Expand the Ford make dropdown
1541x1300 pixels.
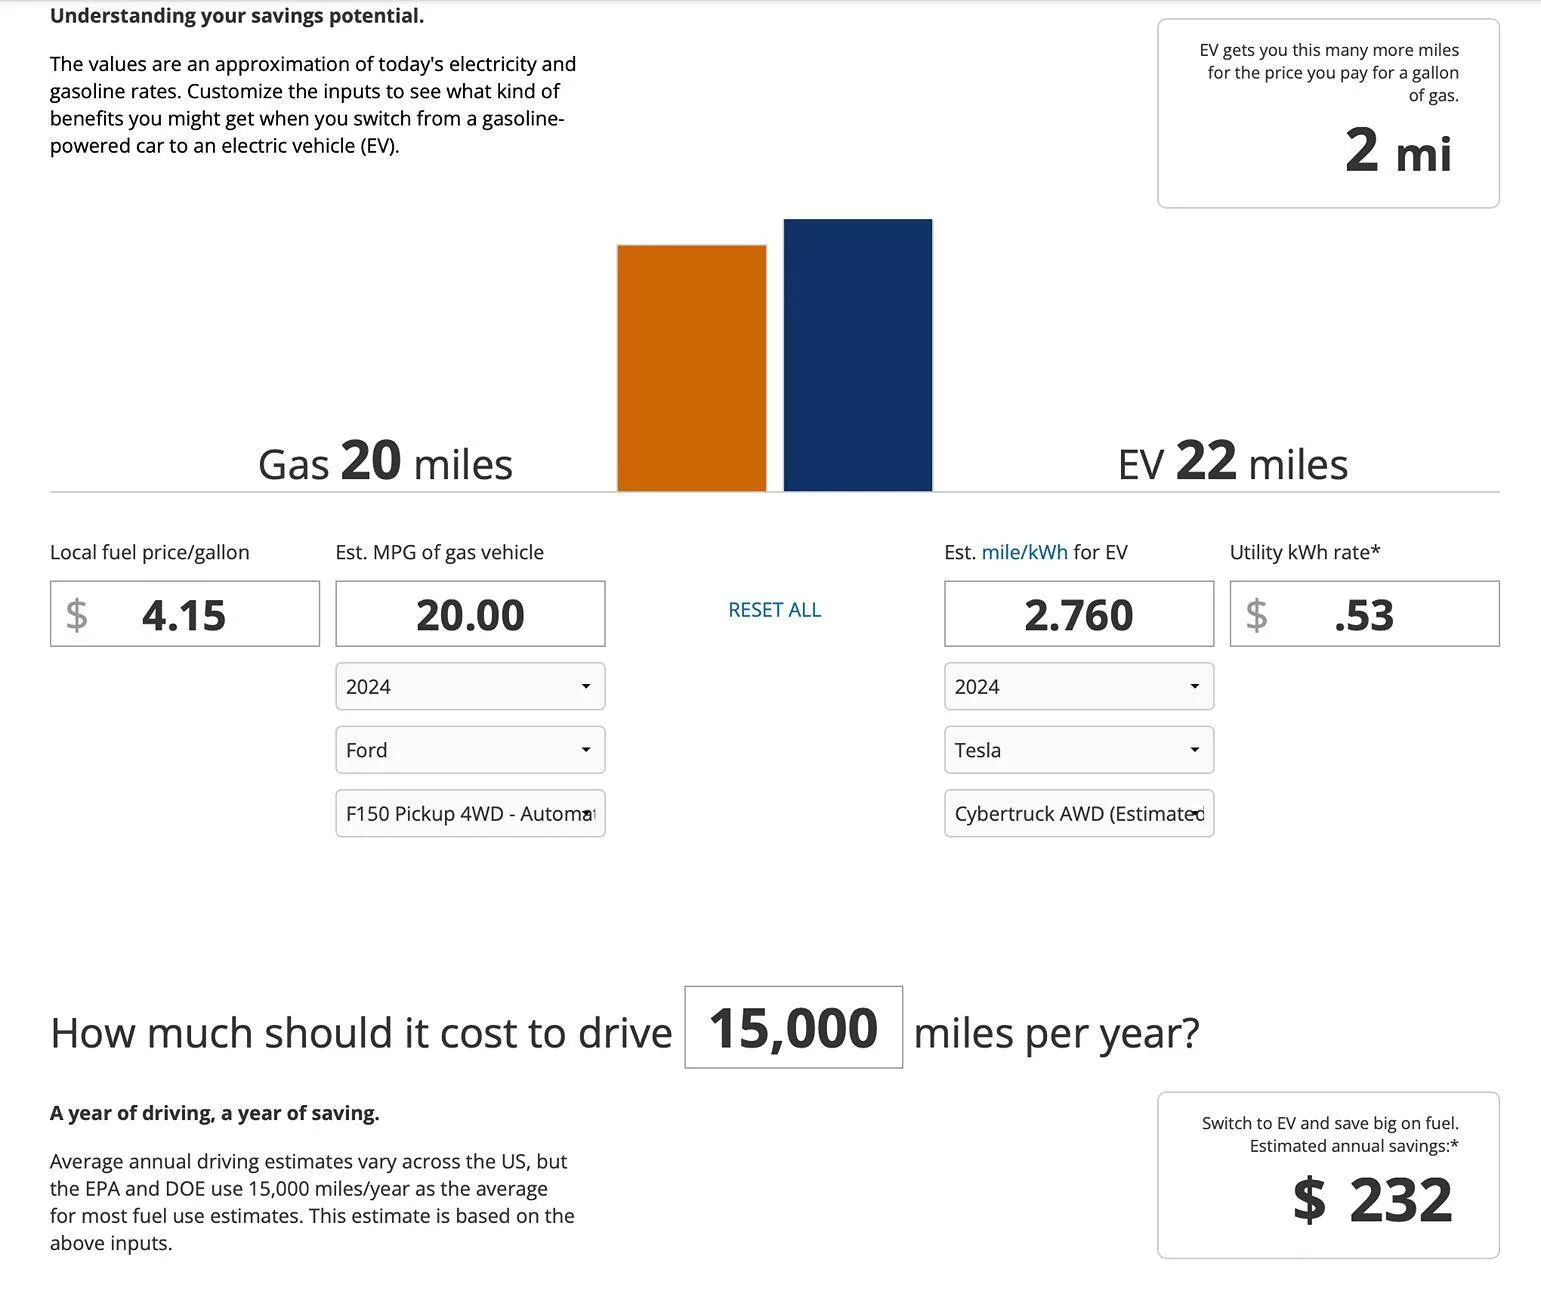coord(470,750)
